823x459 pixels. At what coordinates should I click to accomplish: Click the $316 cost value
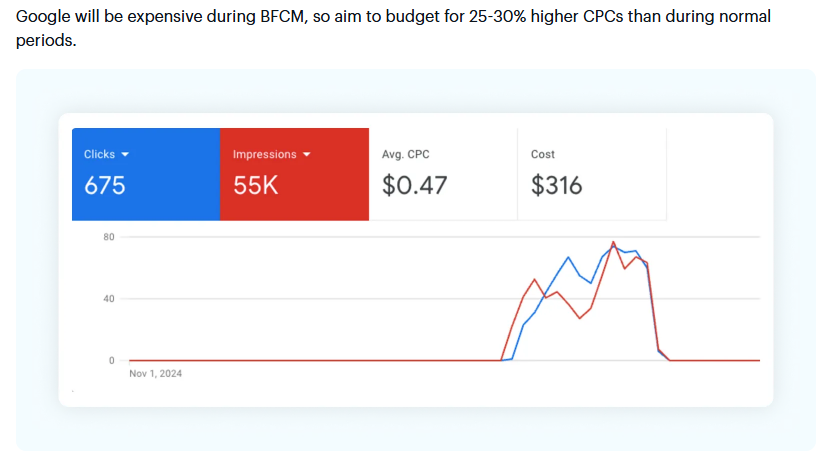point(557,185)
